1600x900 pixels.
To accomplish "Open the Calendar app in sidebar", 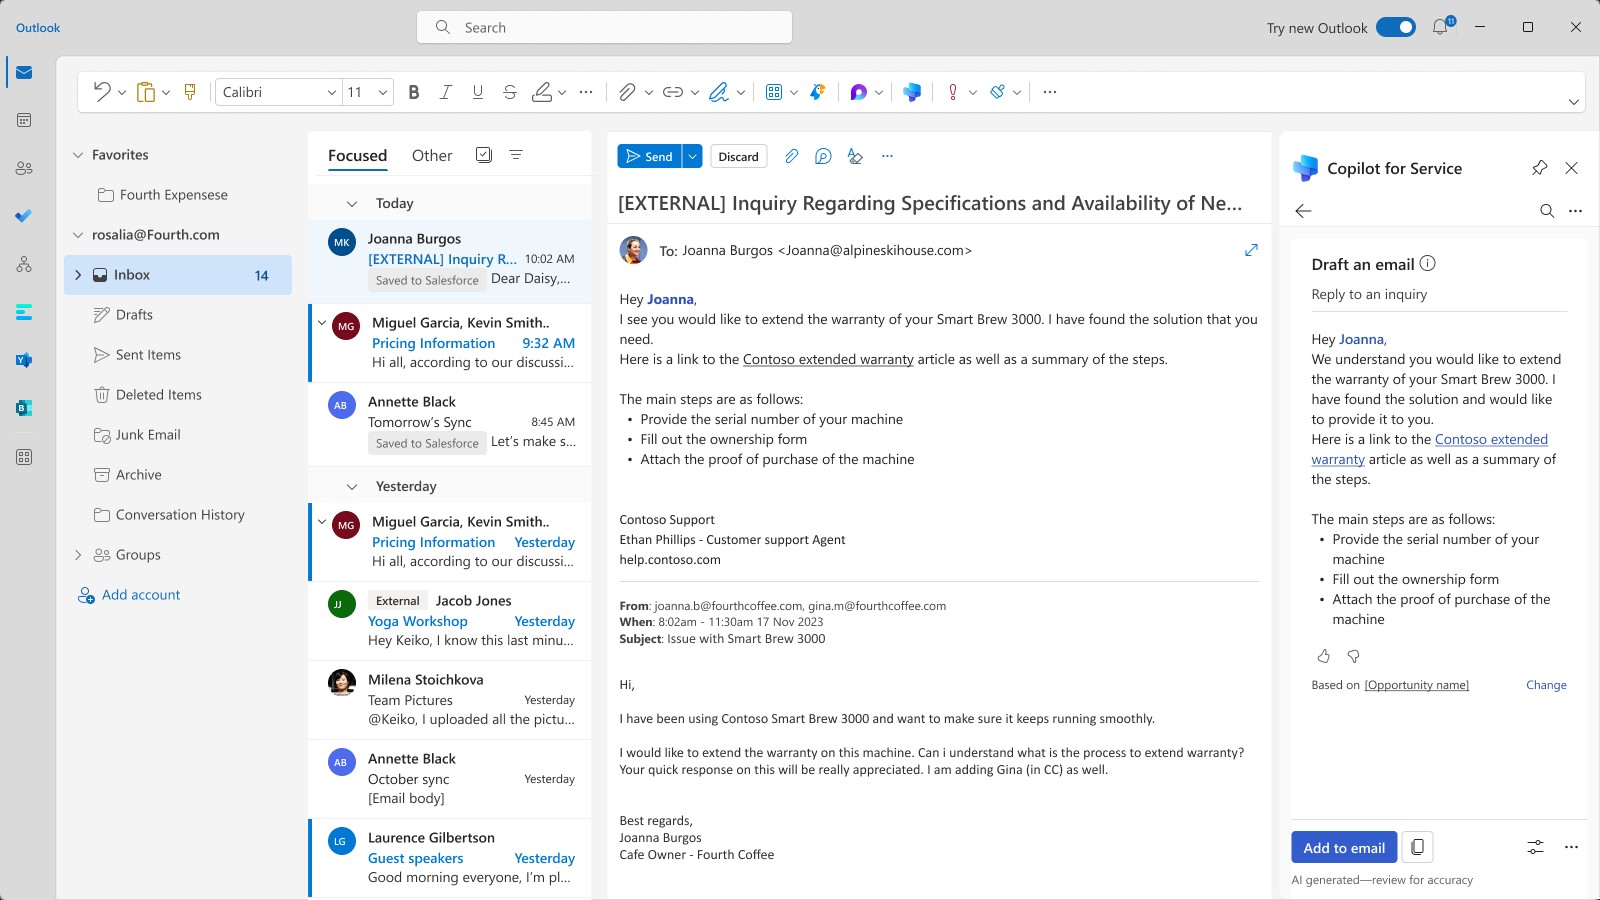I will pyautogui.click(x=24, y=120).
